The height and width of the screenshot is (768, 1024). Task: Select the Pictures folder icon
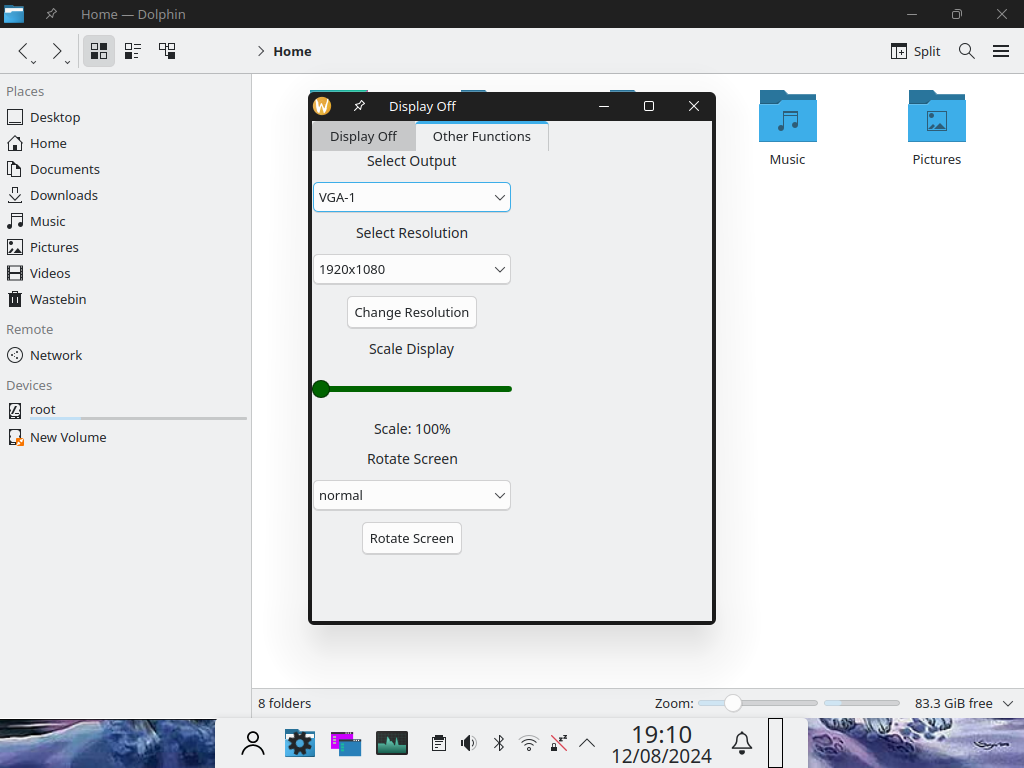pos(936,117)
